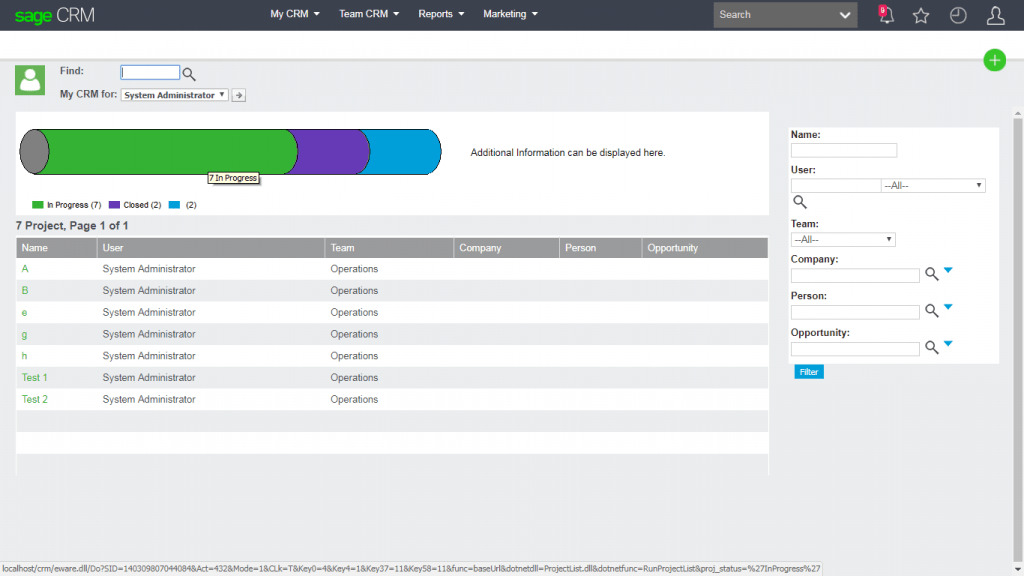
Task: Open the user profile icon
Action: pos(994,14)
